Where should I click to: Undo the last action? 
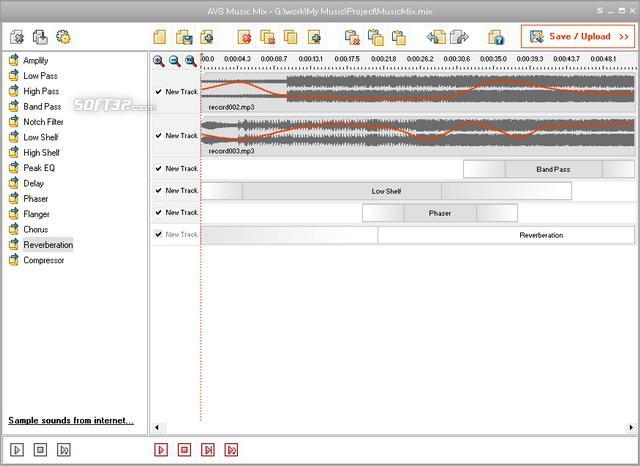coord(436,37)
